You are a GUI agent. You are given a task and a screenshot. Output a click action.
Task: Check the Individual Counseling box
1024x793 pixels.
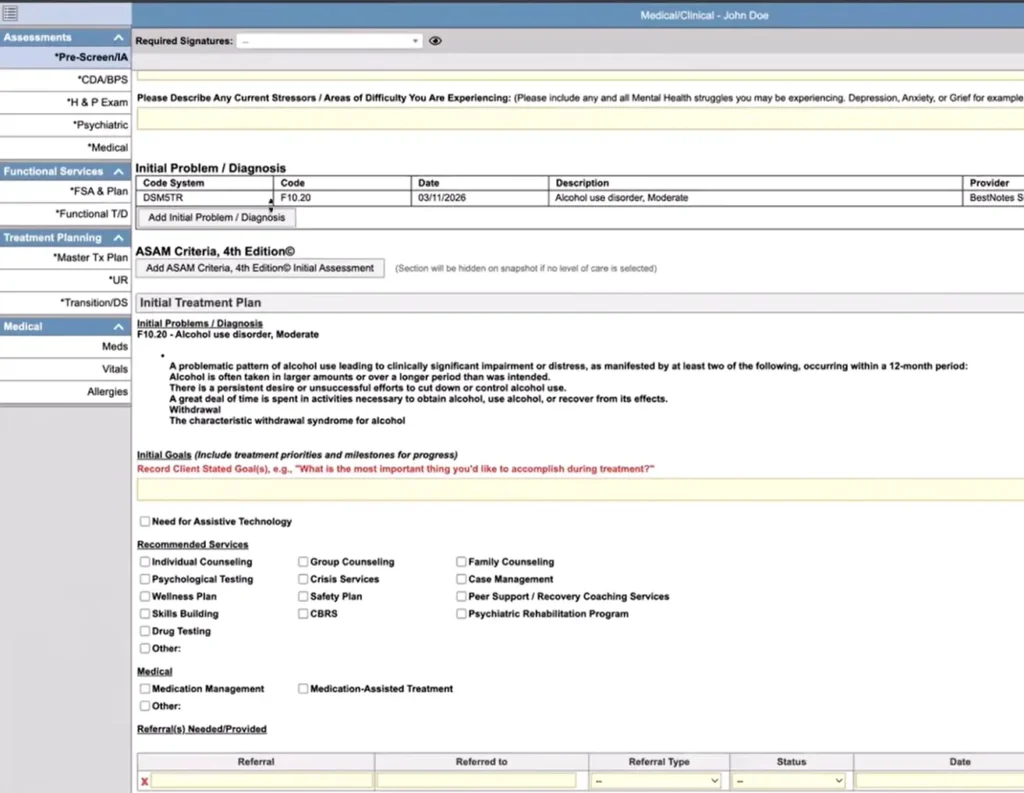coord(144,562)
